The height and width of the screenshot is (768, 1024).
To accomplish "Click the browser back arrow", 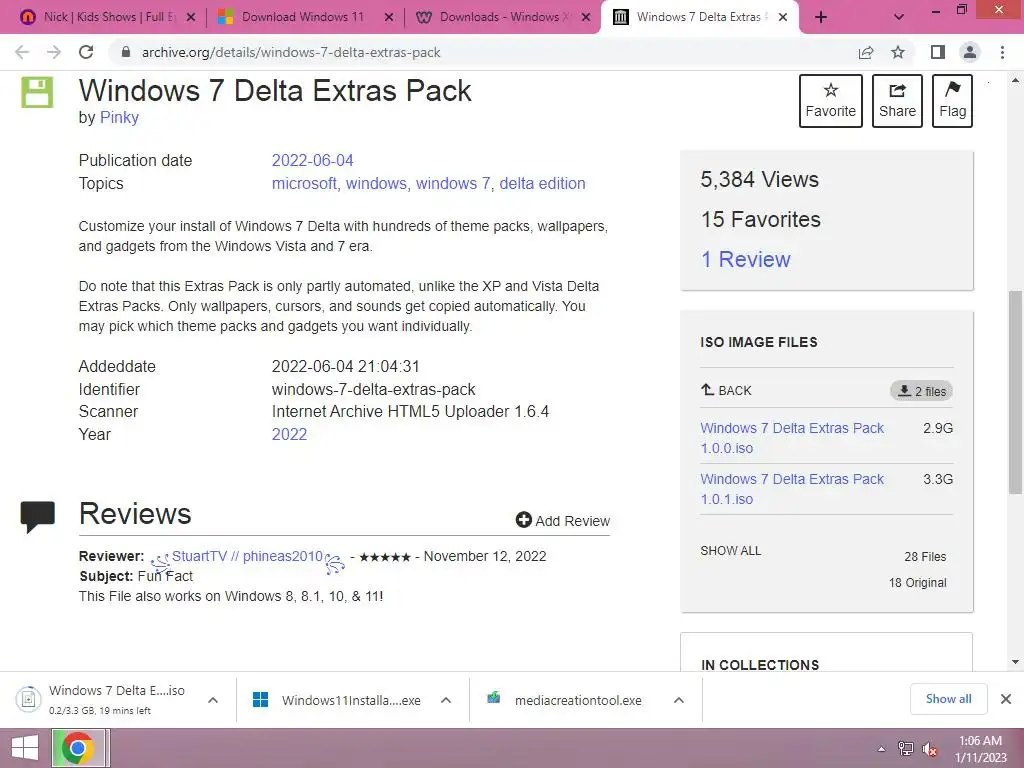I will coord(22,52).
